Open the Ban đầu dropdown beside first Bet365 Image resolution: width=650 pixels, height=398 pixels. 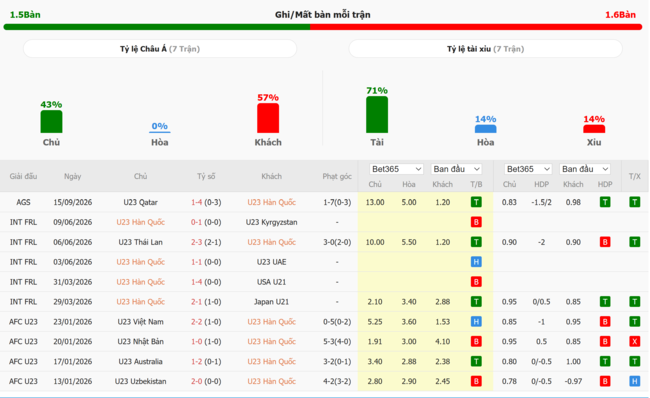[x=456, y=169]
